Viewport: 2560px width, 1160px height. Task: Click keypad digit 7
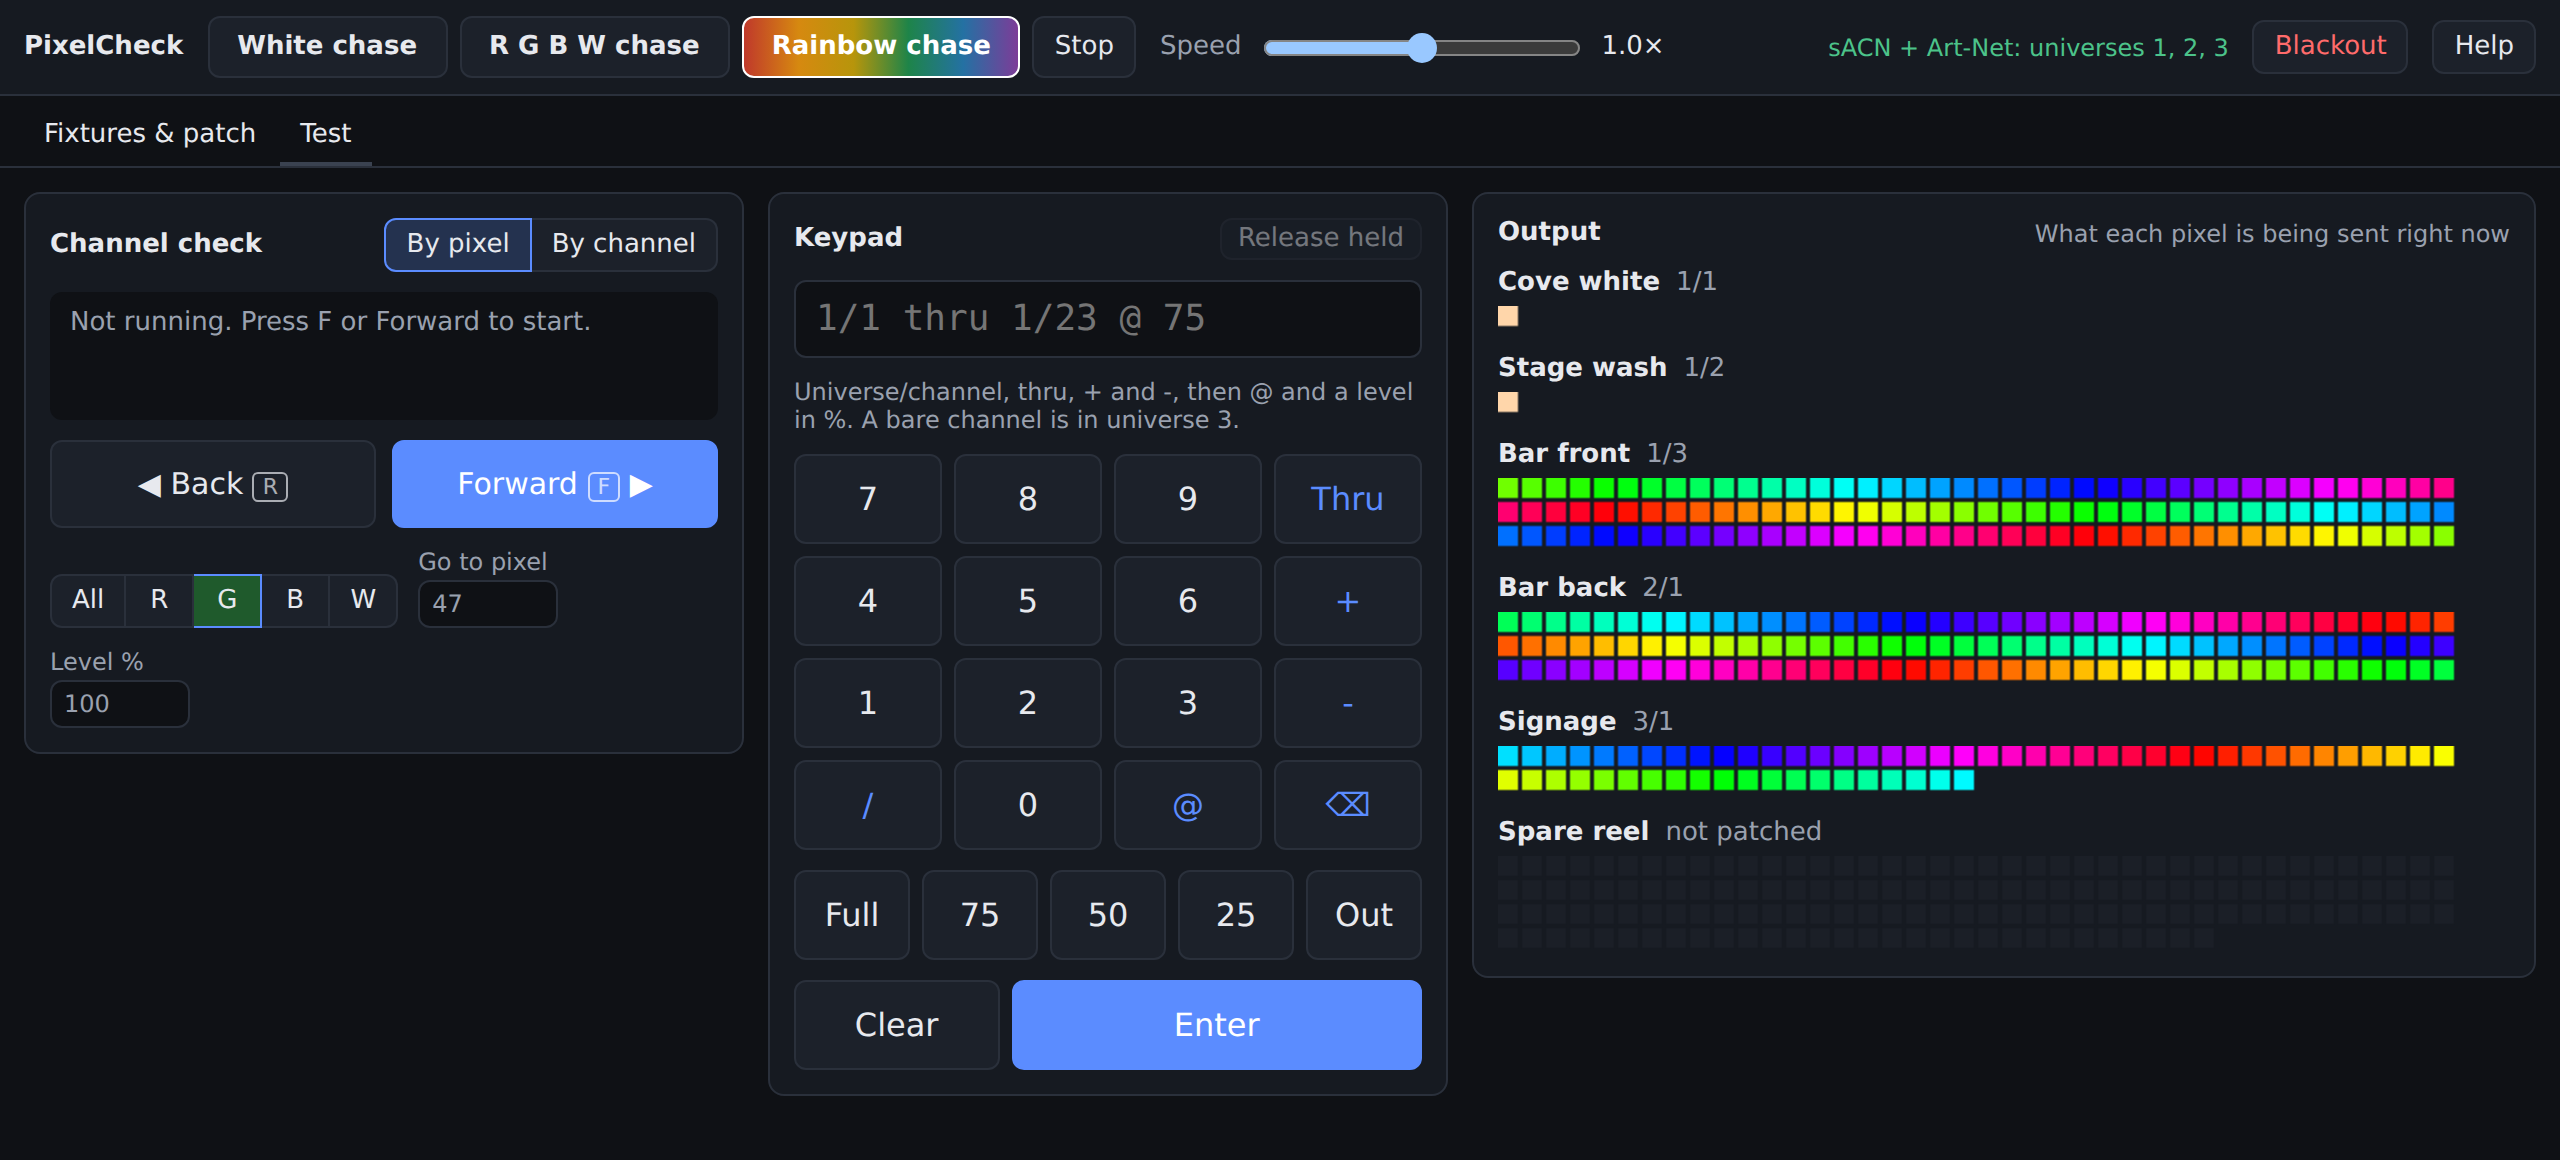[867, 498]
